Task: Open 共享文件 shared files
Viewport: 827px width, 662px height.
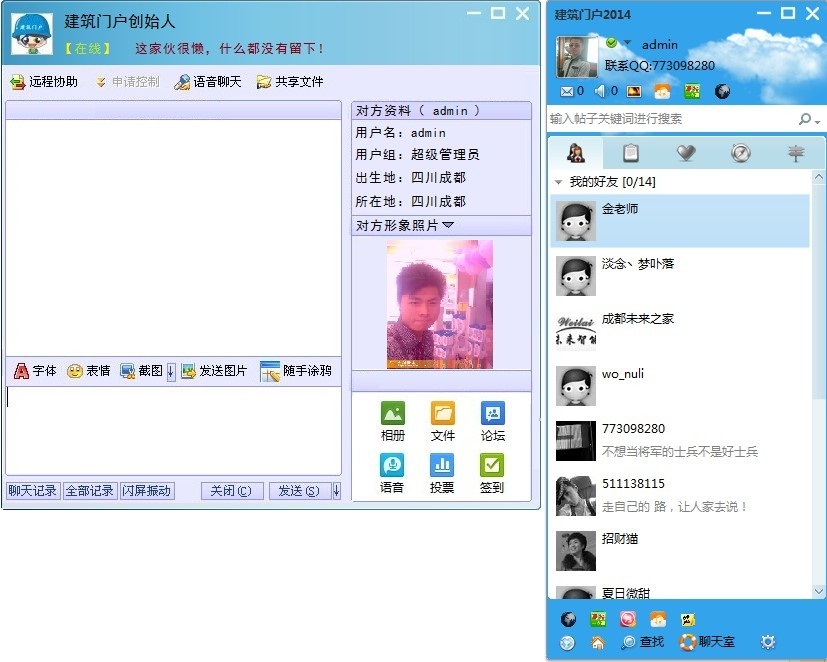Action: point(290,82)
